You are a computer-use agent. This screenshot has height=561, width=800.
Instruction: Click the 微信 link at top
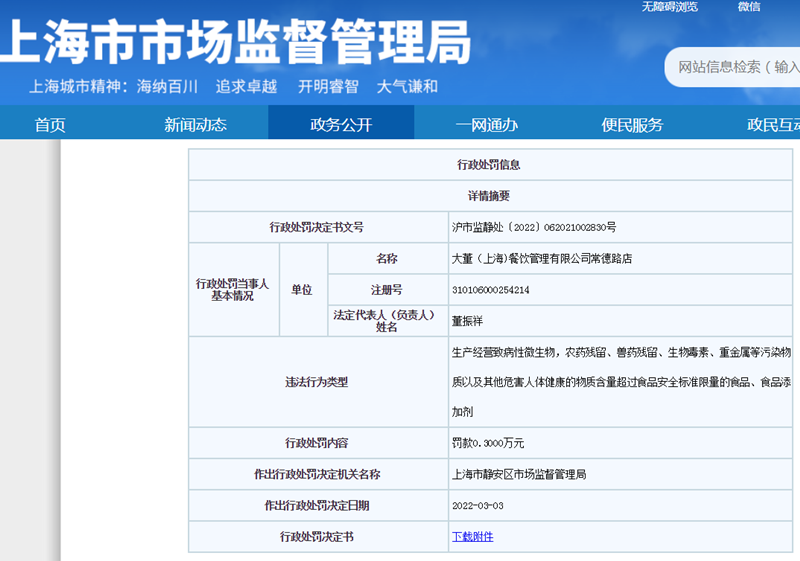pyautogui.click(x=748, y=7)
